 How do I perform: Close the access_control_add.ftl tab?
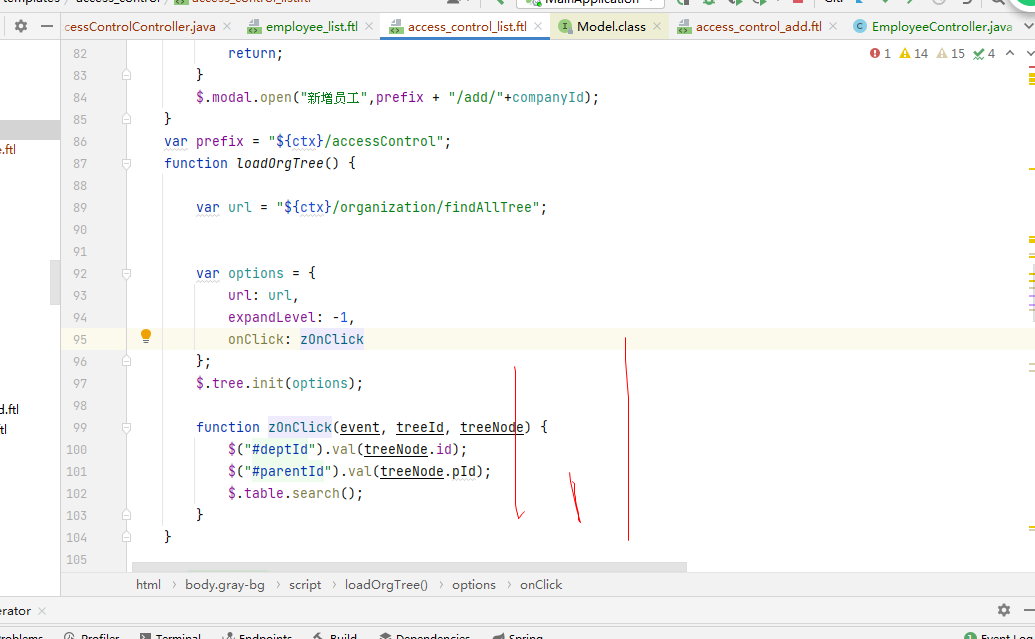pos(833,26)
